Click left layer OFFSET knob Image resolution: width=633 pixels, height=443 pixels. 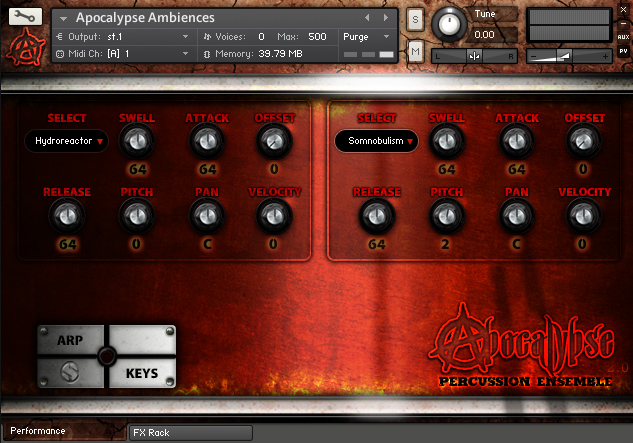click(x=274, y=141)
